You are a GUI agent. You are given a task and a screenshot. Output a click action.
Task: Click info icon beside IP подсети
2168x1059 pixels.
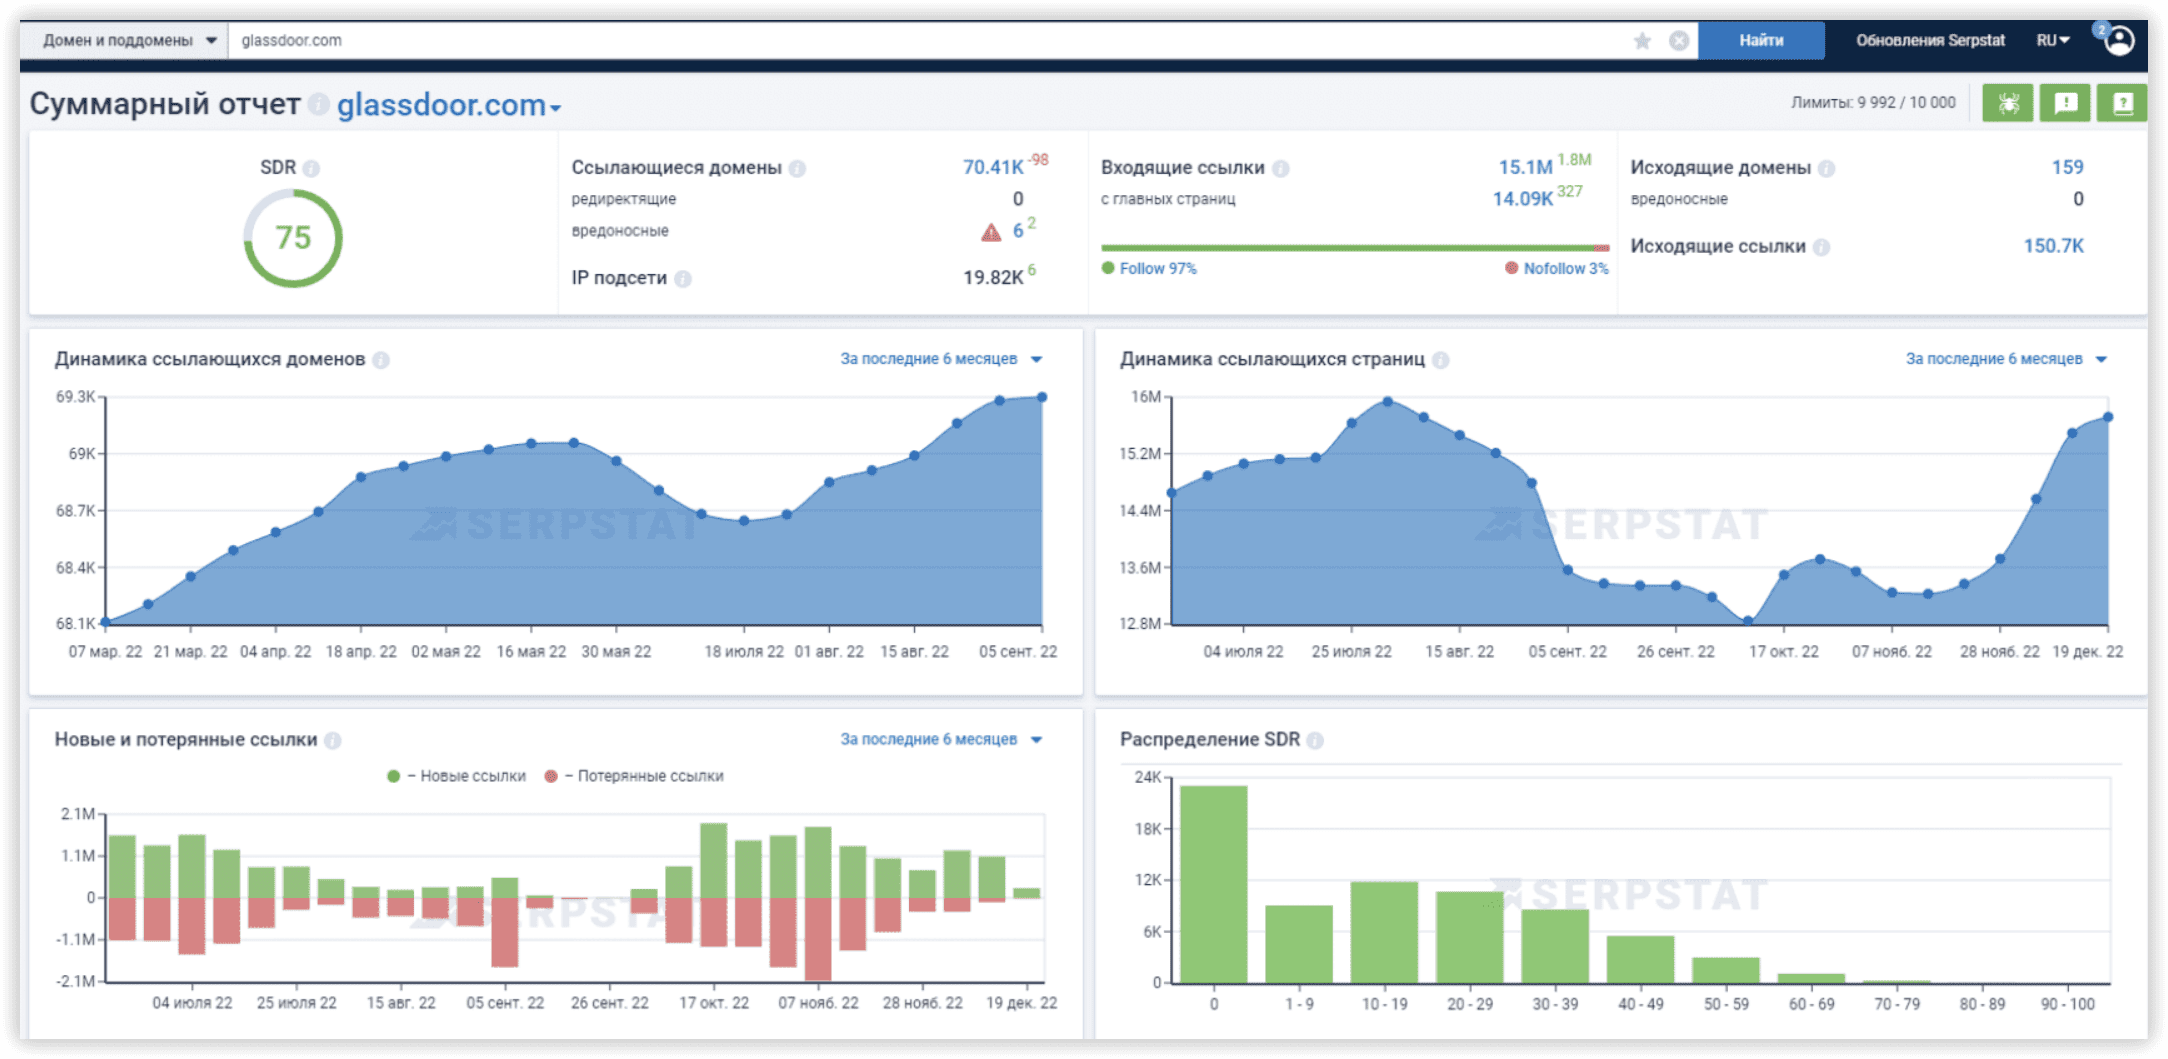683,278
